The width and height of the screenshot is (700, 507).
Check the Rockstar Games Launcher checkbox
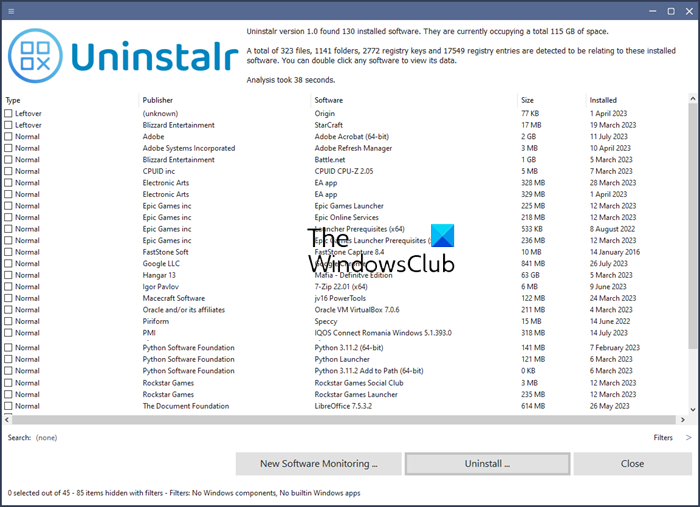[x=8, y=395]
